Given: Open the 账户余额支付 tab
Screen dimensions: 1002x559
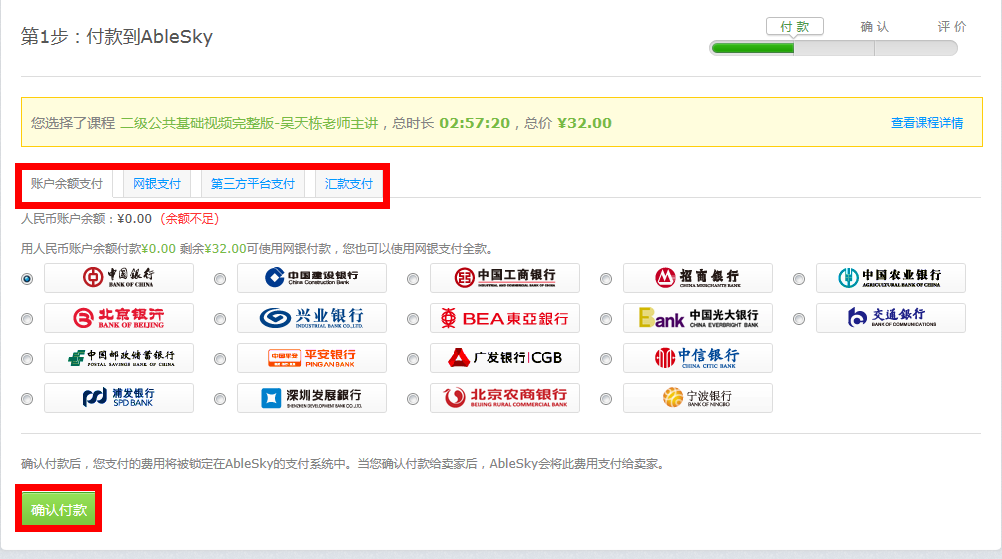Looking at the screenshot, I should point(66,184).
